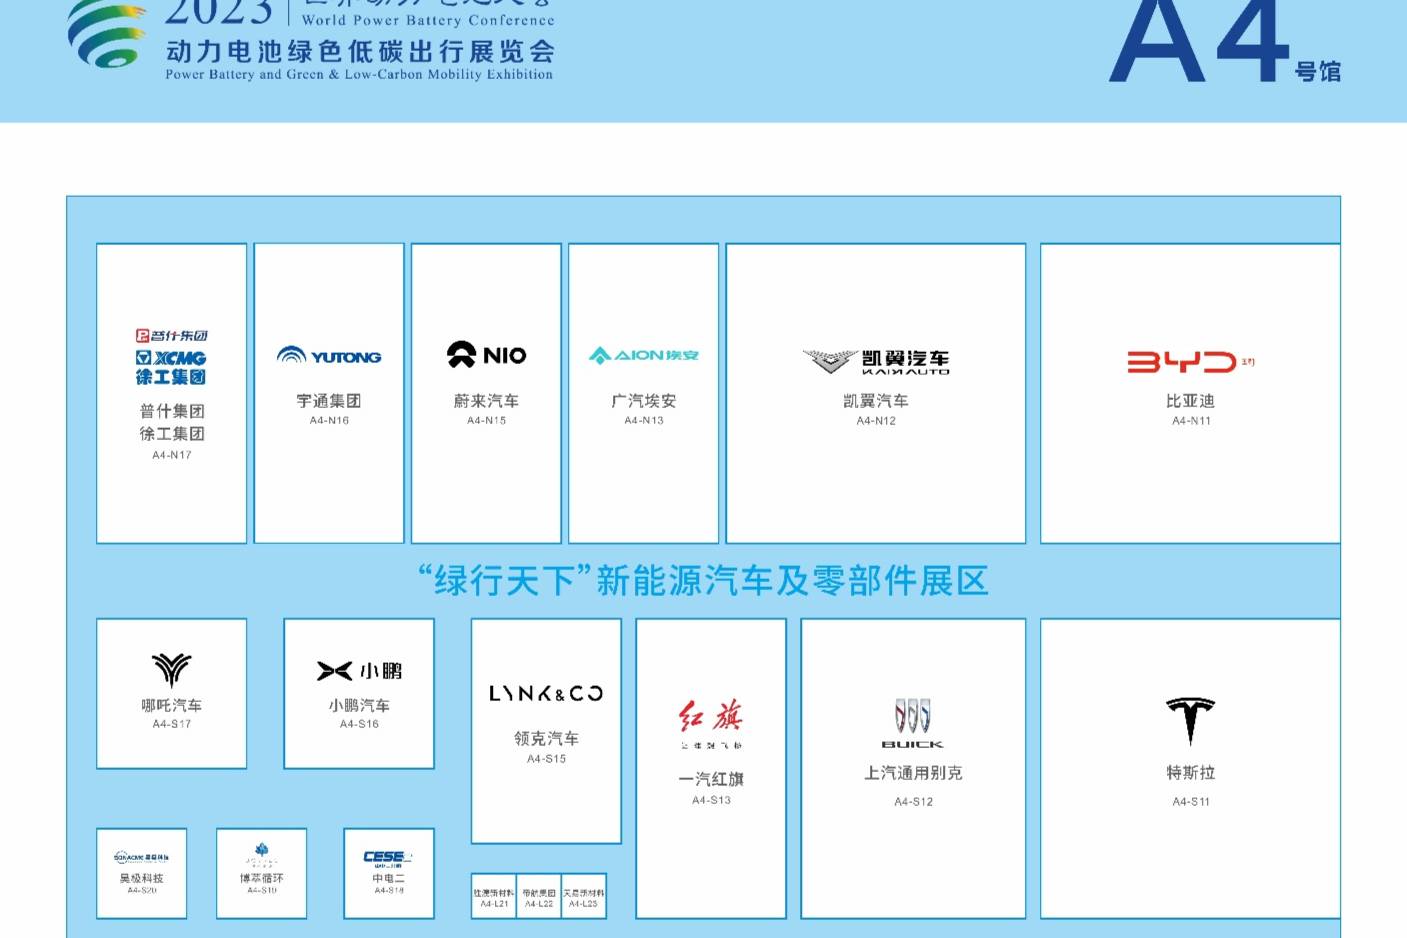Click World Power Battery Conference text

click(428, 20)
